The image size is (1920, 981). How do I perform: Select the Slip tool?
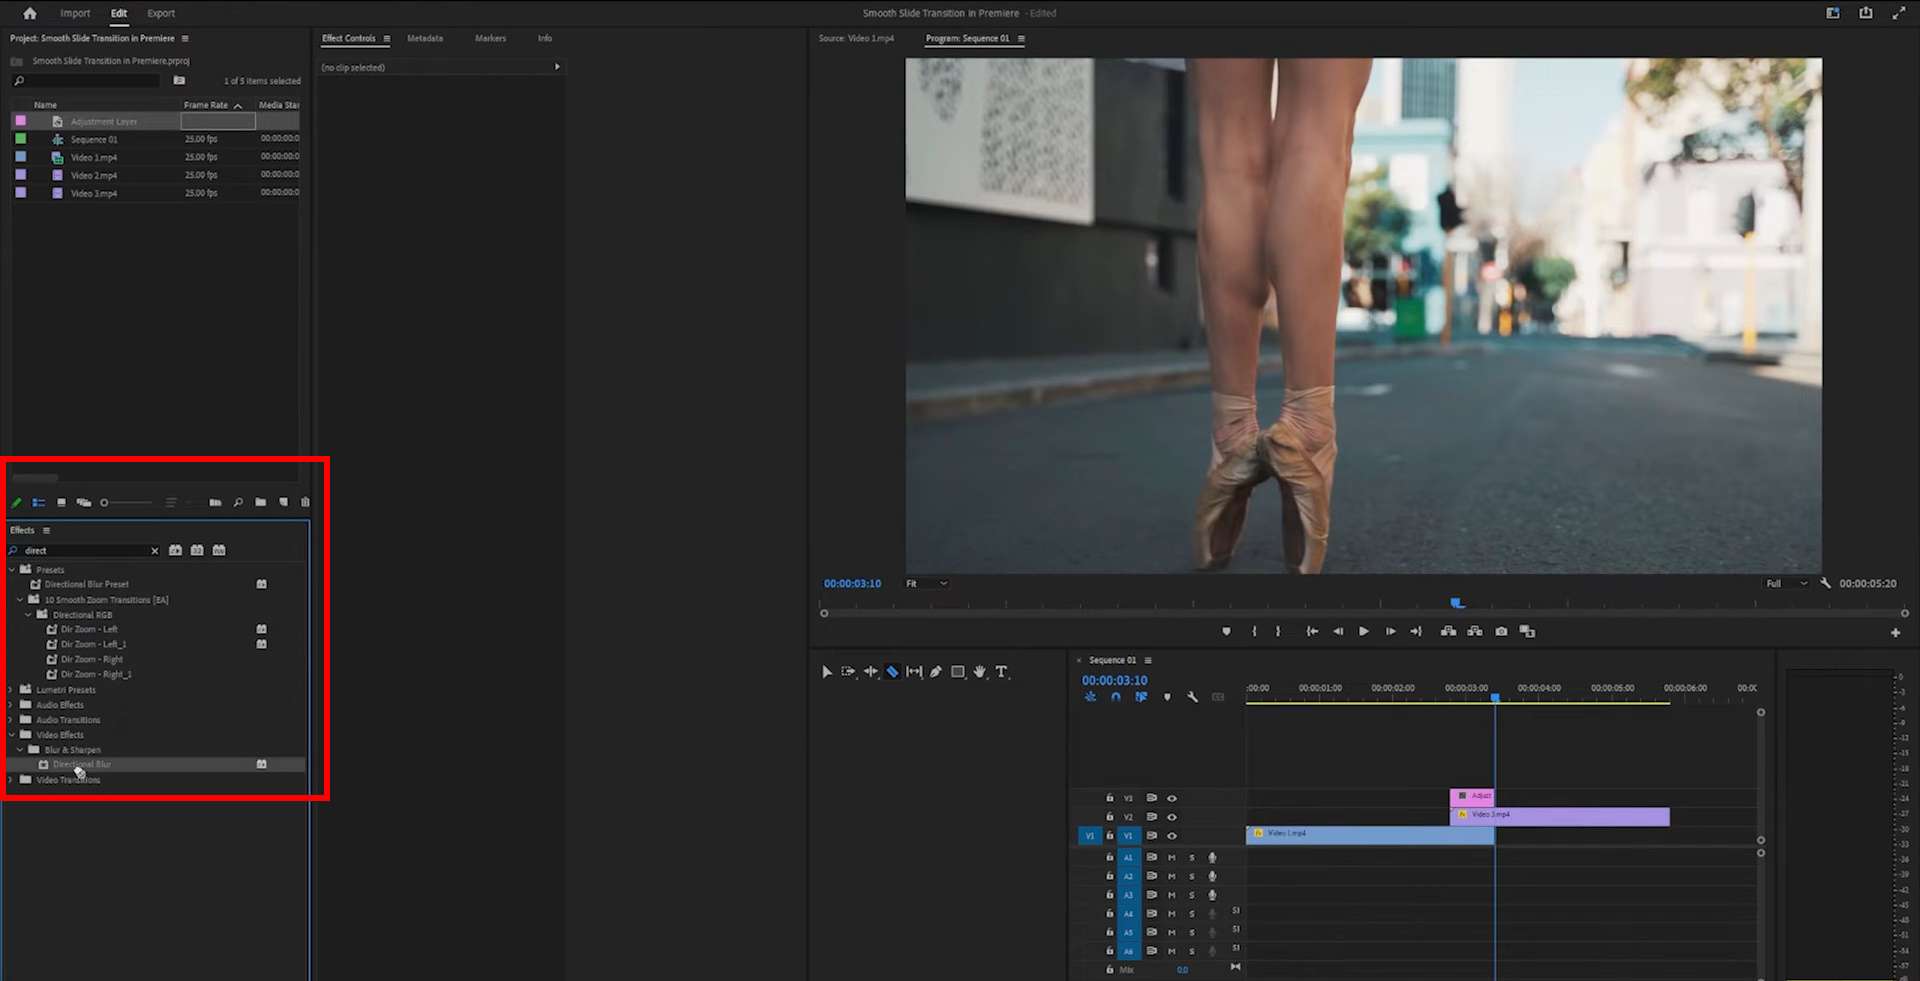914,672
